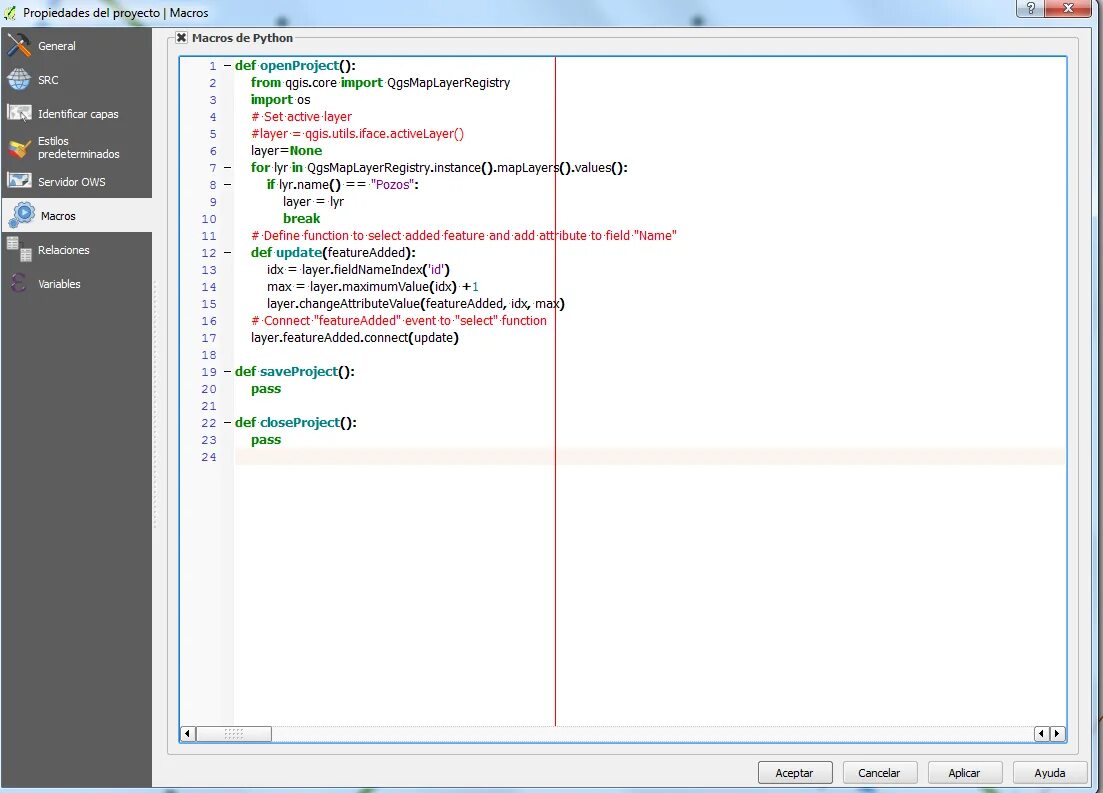Click fieldNameIndex('id') on line 13

390,269
